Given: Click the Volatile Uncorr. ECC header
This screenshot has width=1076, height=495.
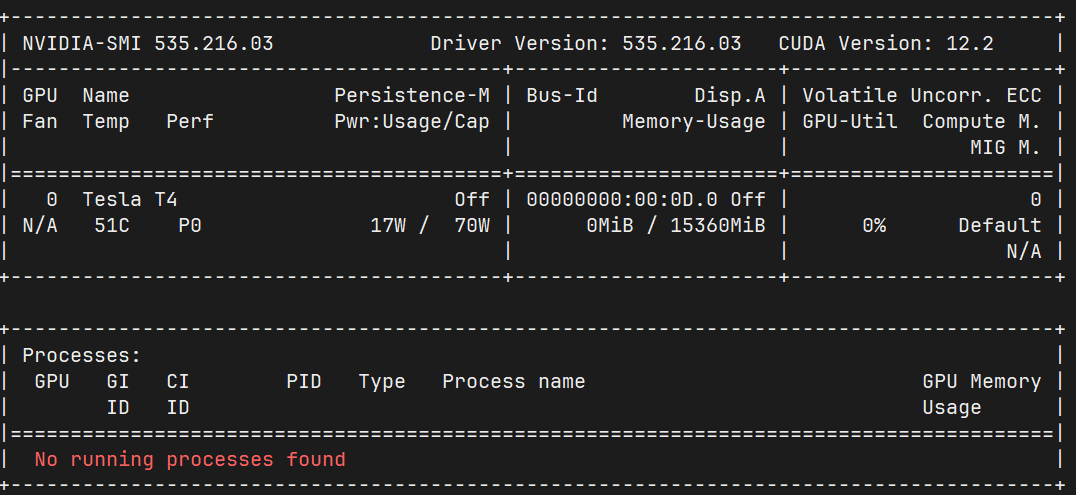Looking at the screenshot, I should 922,95.
